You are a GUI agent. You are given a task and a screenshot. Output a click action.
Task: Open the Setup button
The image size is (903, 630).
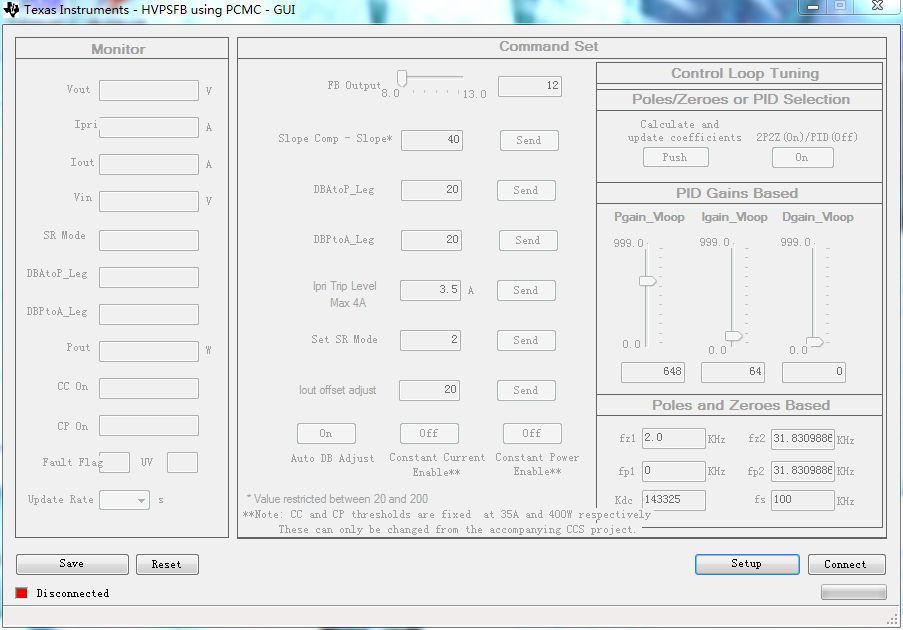(747, 564)
